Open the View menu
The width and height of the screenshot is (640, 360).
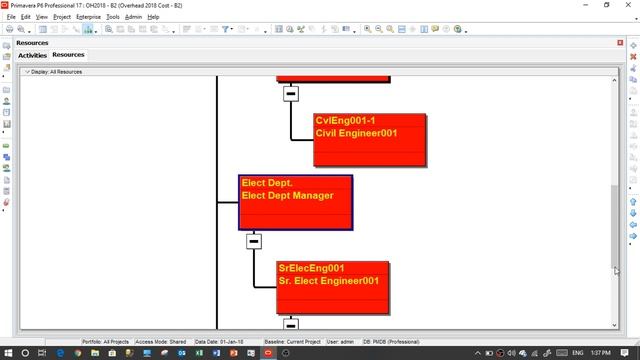42,17
